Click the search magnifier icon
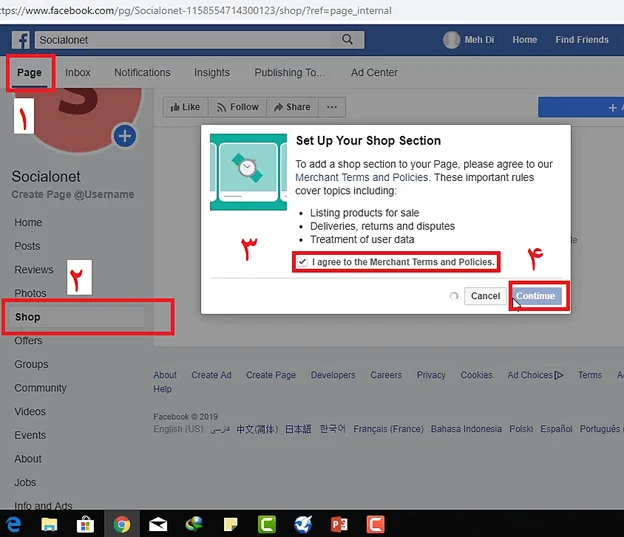This screenshot has width=624, height=537. (347, 40)
